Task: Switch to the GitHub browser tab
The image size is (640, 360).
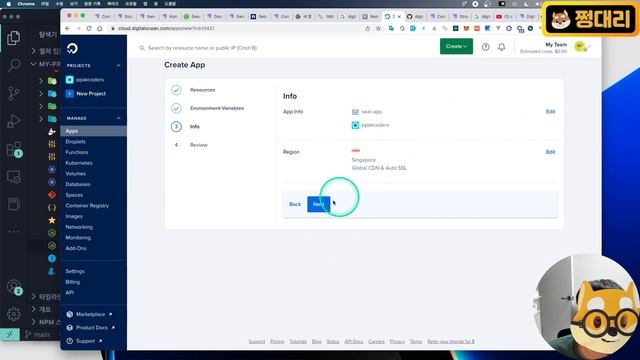Action: click(x=415, y=16)
